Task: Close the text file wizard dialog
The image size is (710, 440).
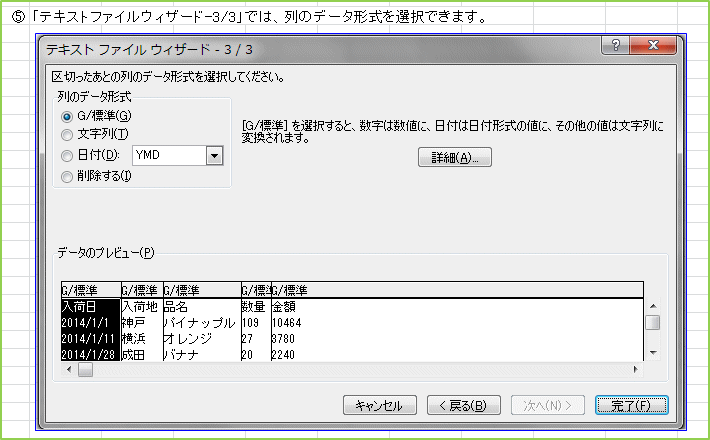Action: pos(653,45)
